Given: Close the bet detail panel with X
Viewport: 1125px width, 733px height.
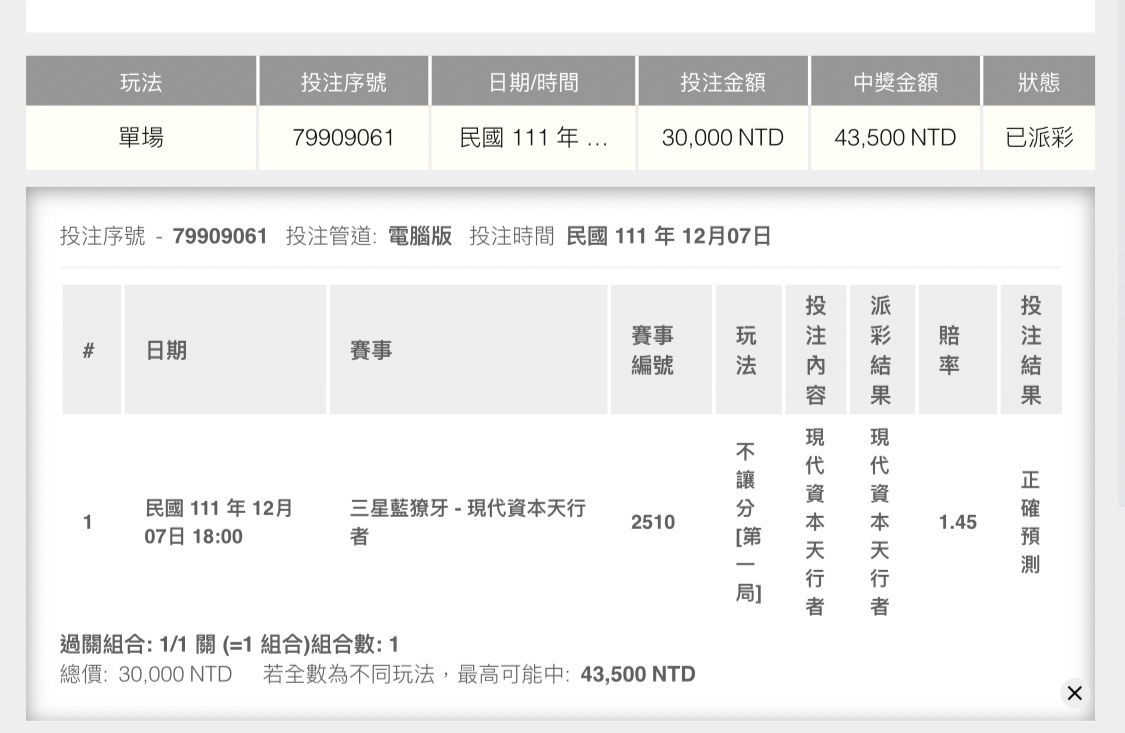Looking at the screenshot, I should (1074, 693).
